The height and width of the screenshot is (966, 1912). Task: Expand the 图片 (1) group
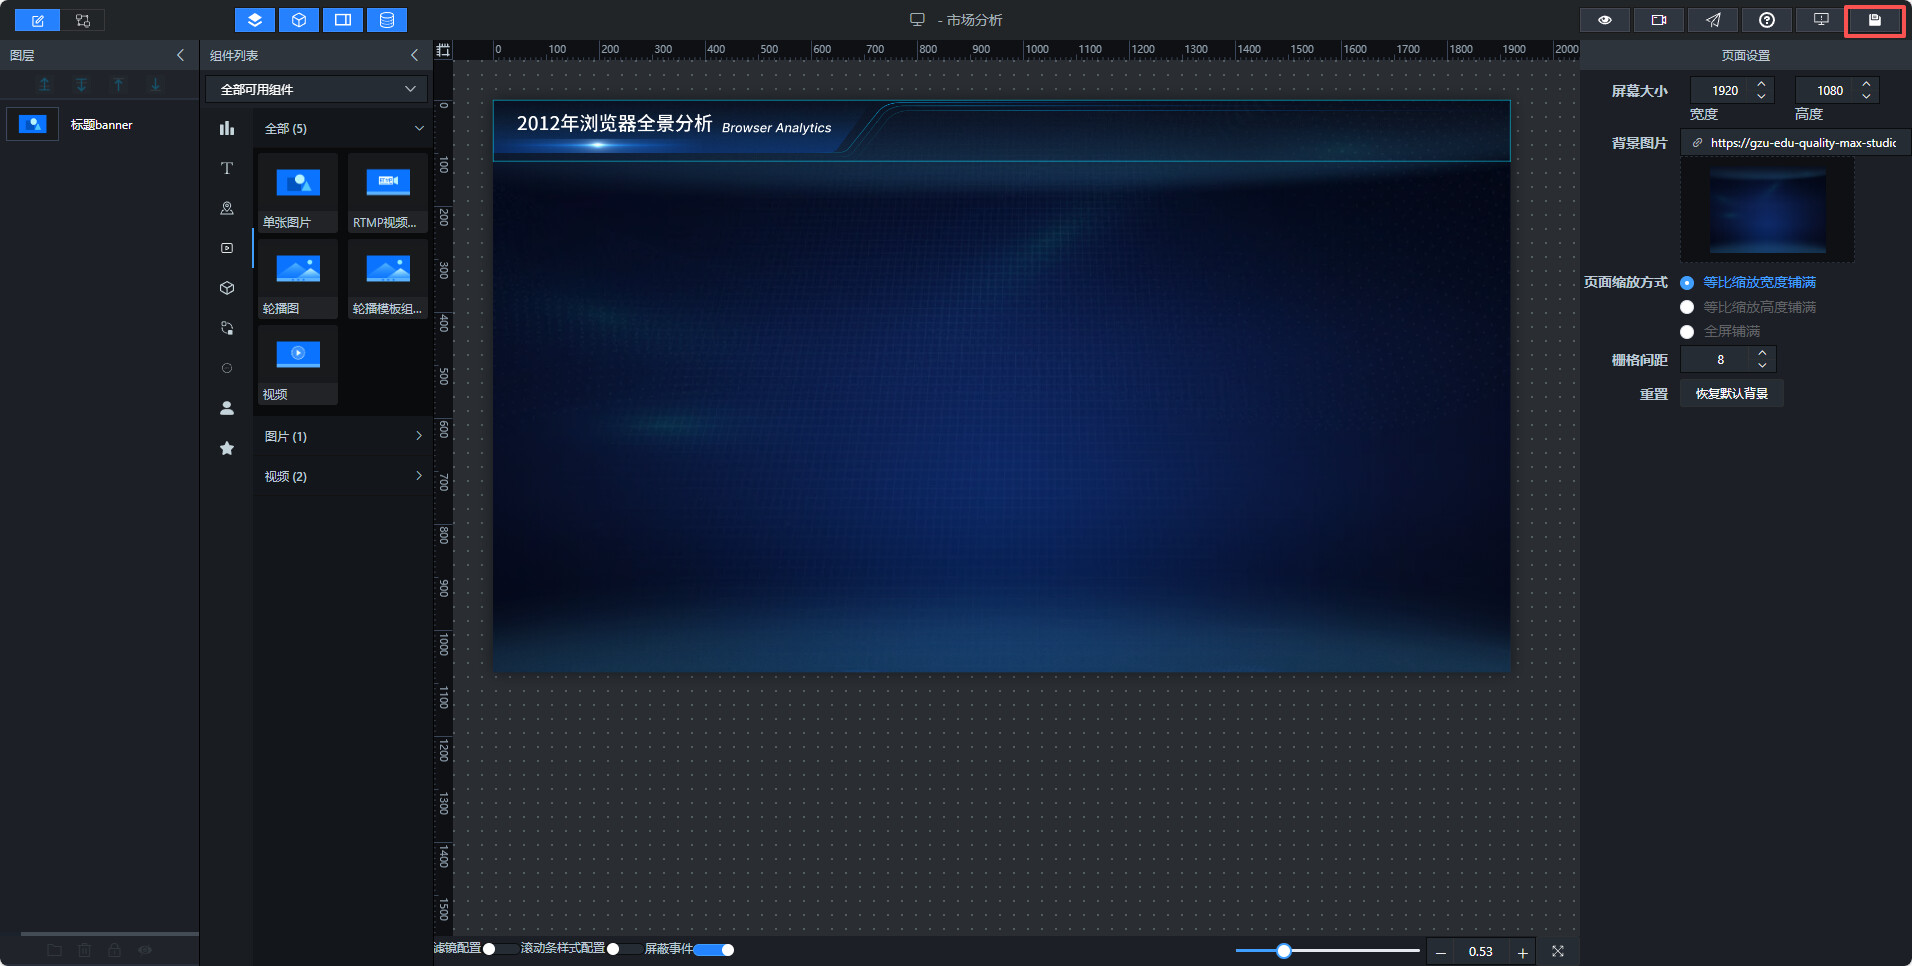coord(343,436)
